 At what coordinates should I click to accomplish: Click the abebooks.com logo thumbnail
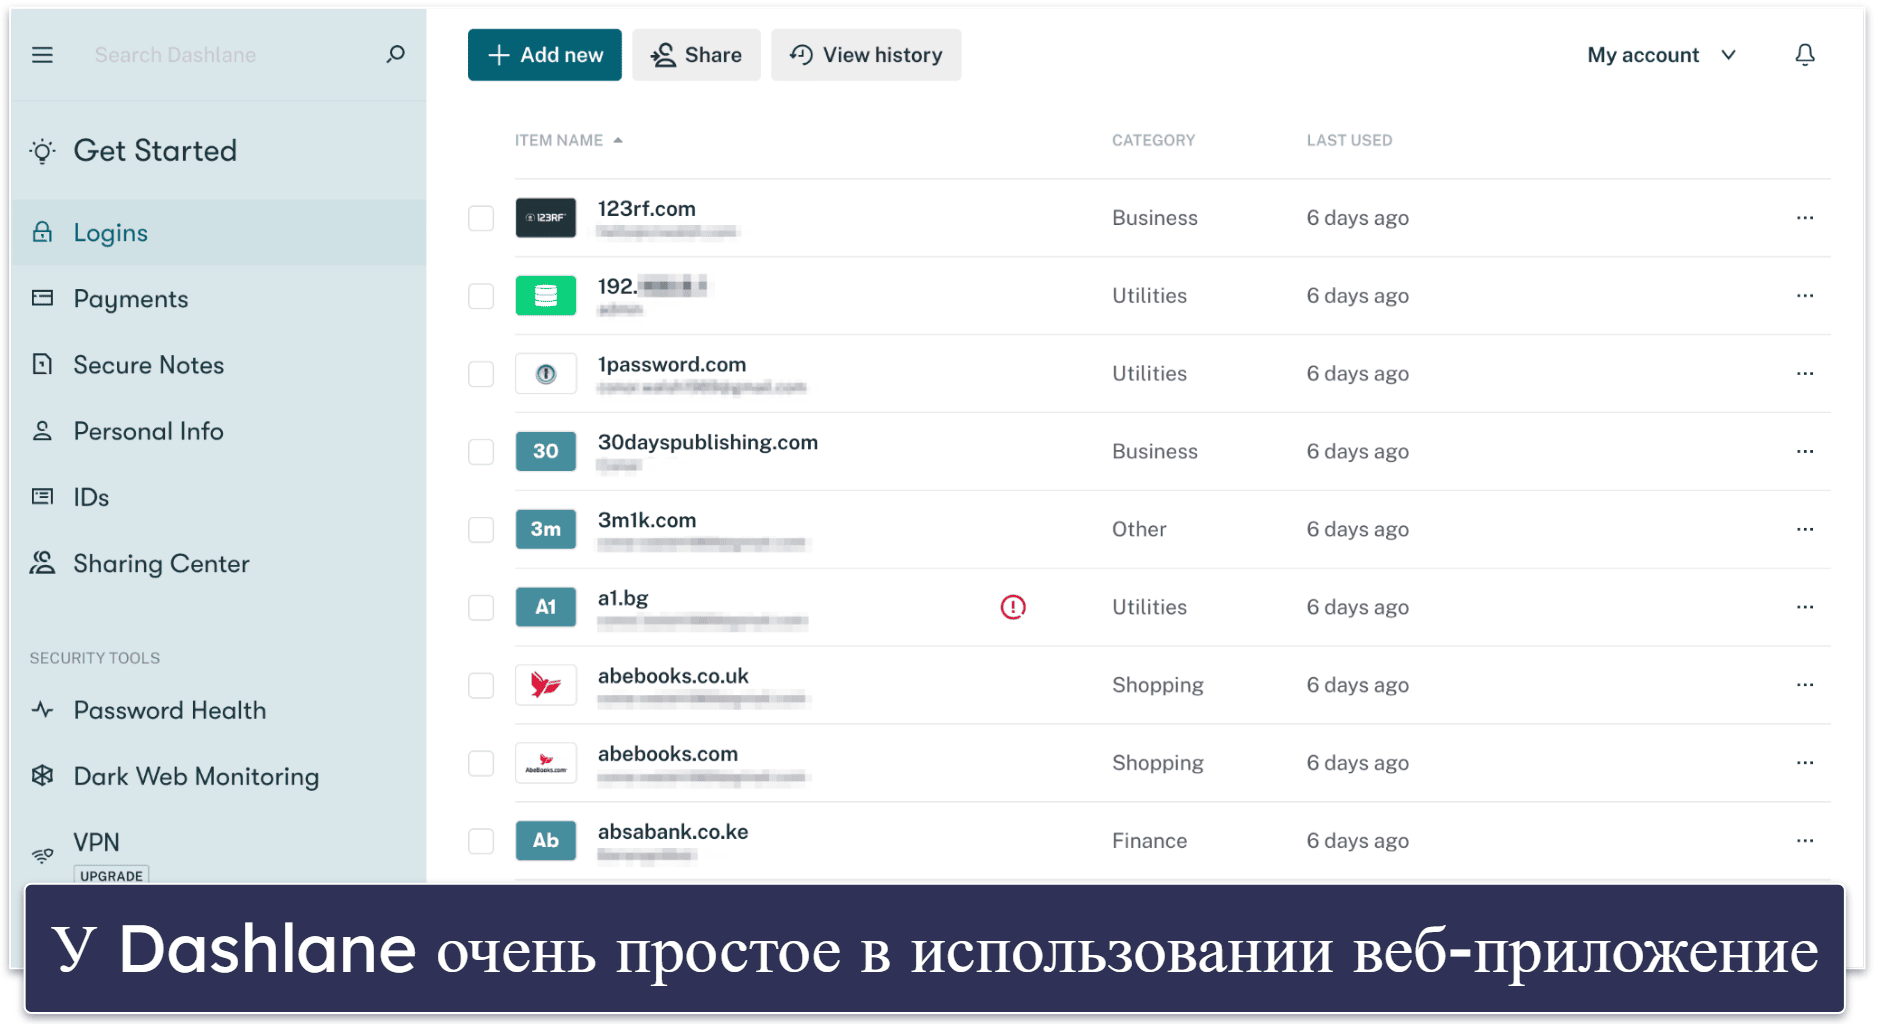pyautogui.click(x=546, y=763)
